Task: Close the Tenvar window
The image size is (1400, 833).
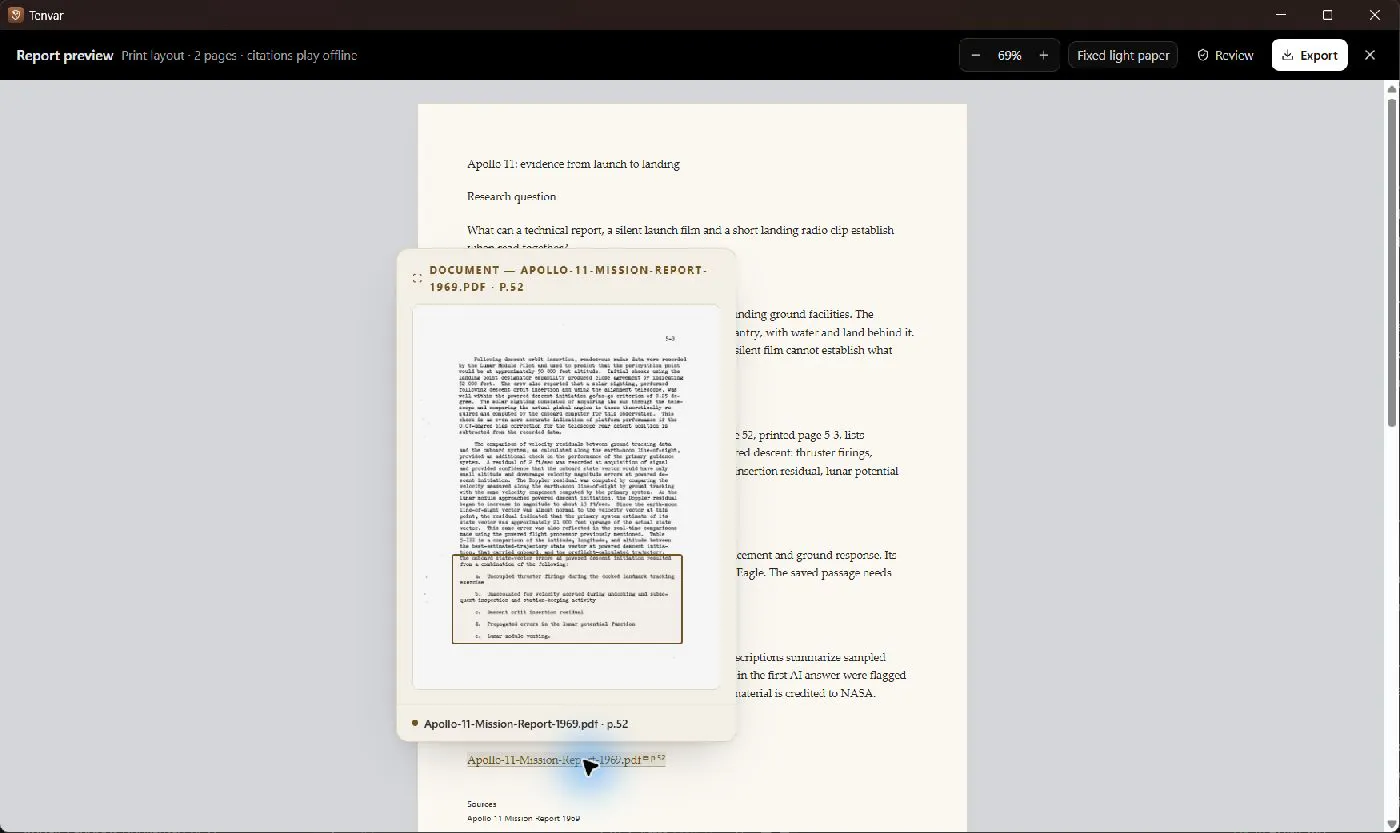Action: tap(1375, 15)
